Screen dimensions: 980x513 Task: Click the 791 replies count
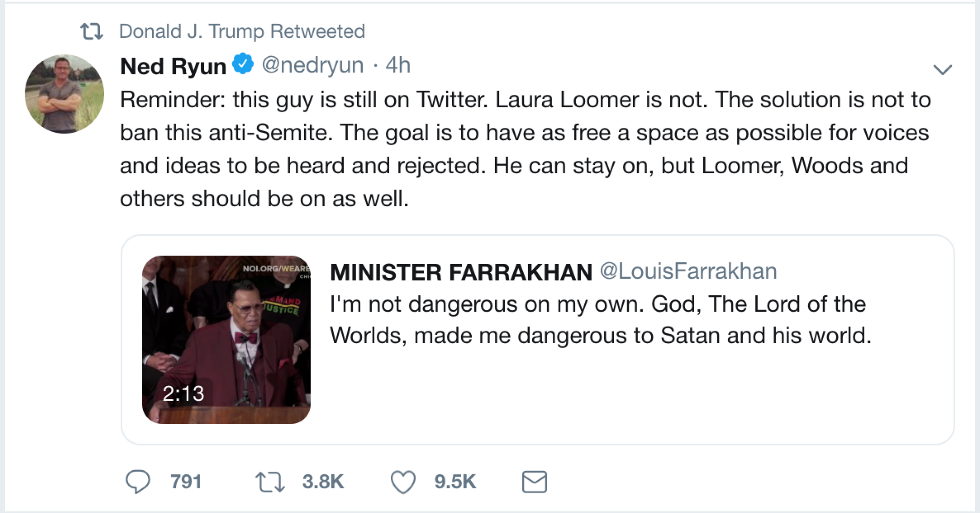[186, 482]
